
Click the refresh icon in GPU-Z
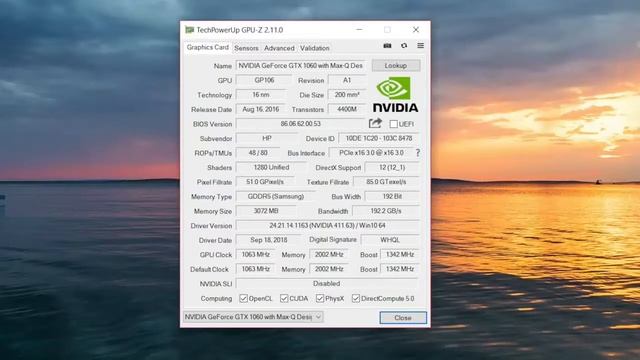click(404, 46)
